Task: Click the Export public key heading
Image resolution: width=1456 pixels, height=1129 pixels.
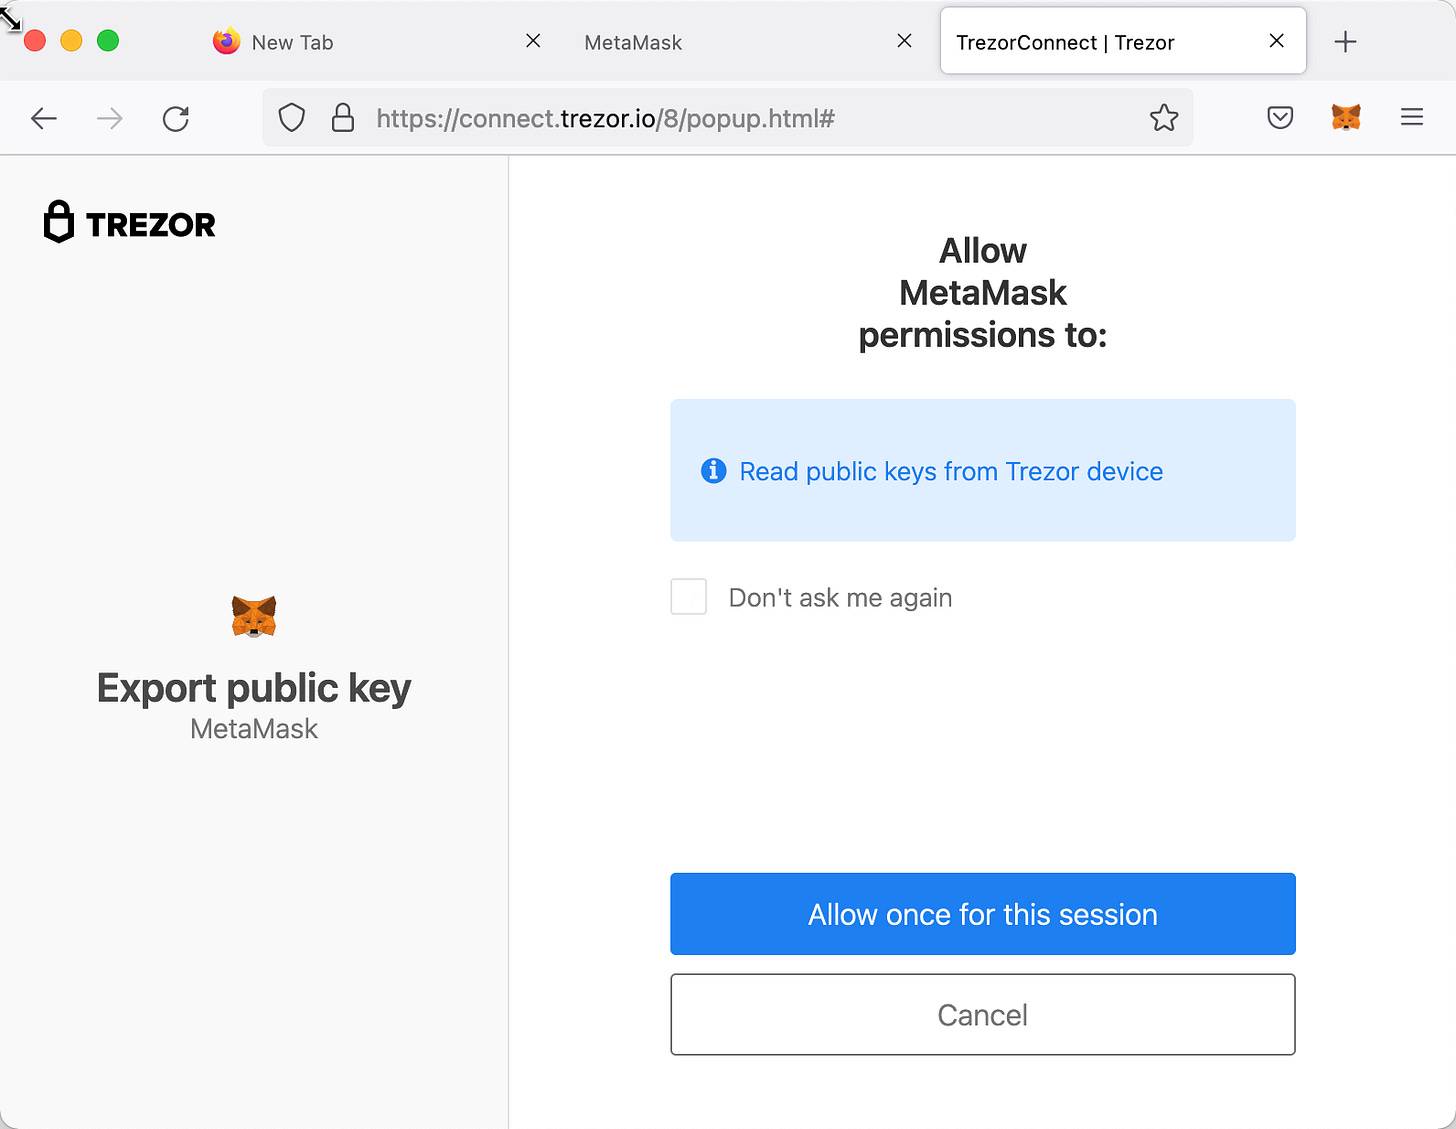Action: 254,689
